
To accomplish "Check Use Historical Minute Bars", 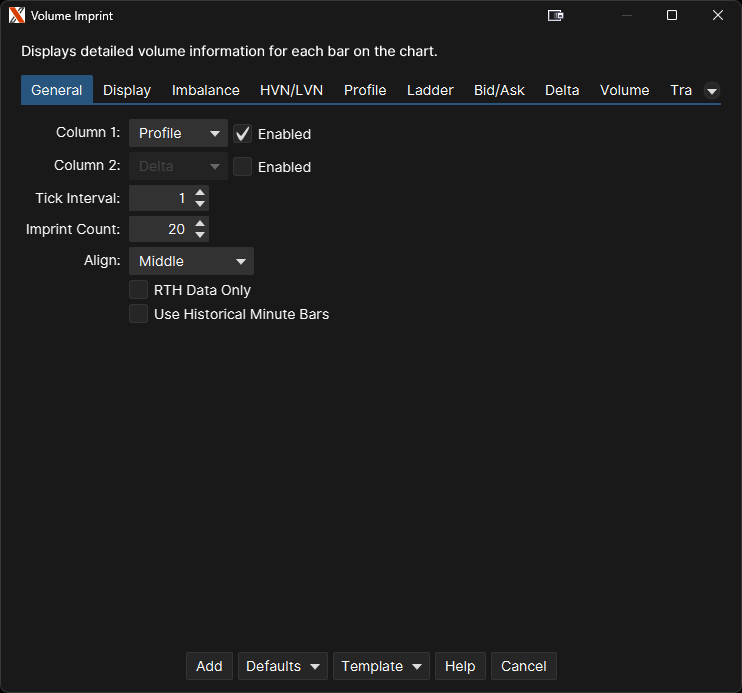I will click(139, 314).
